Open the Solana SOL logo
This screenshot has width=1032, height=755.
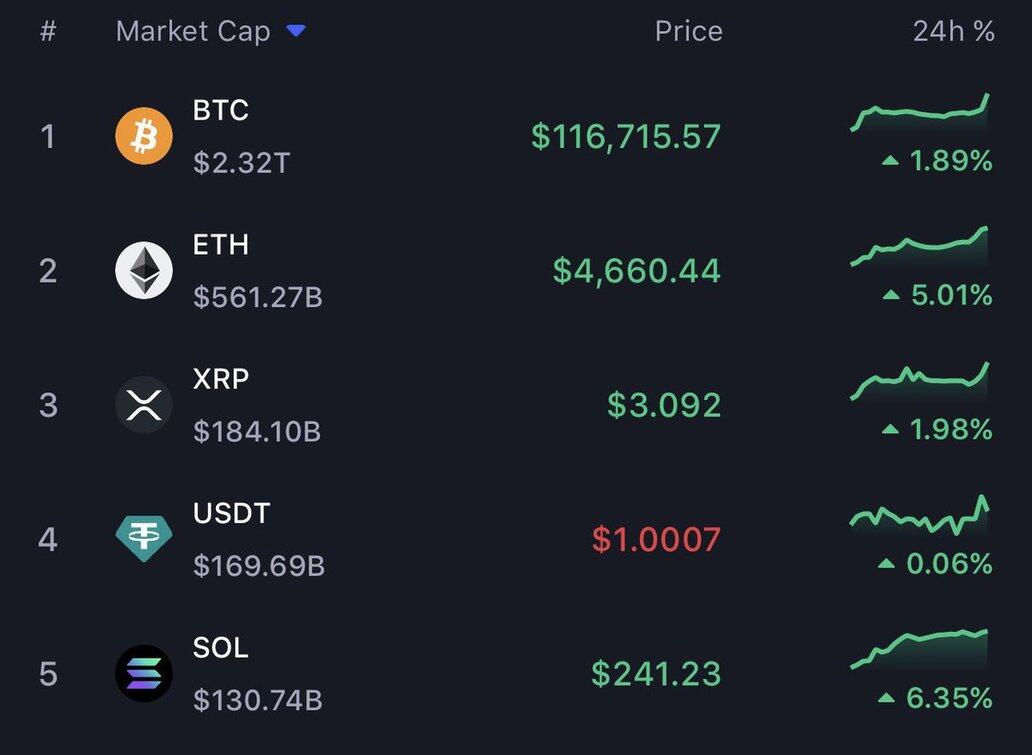point(144,673)
